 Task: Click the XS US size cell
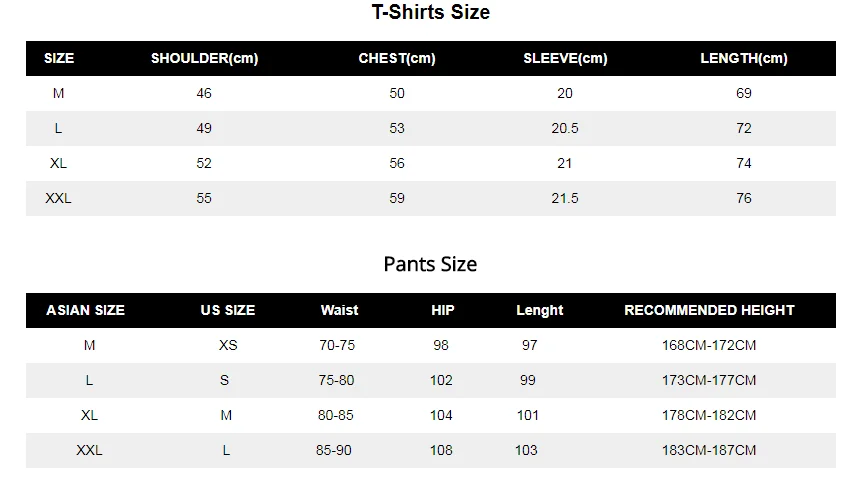click(228, 345)
